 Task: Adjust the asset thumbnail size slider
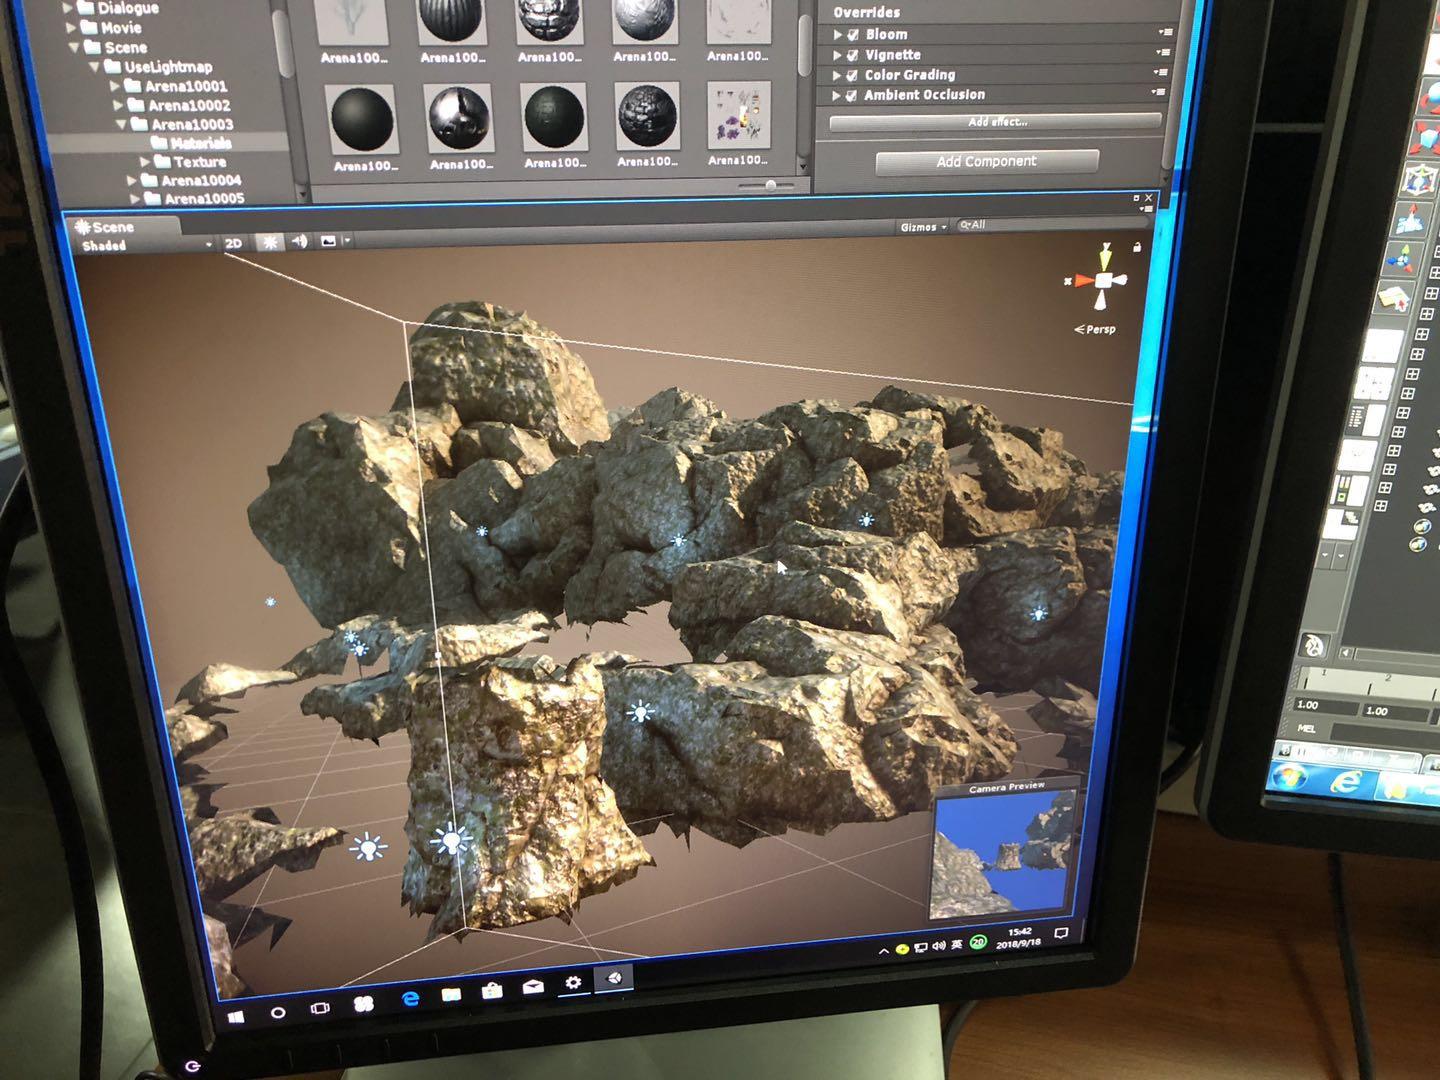click(770, 185)
